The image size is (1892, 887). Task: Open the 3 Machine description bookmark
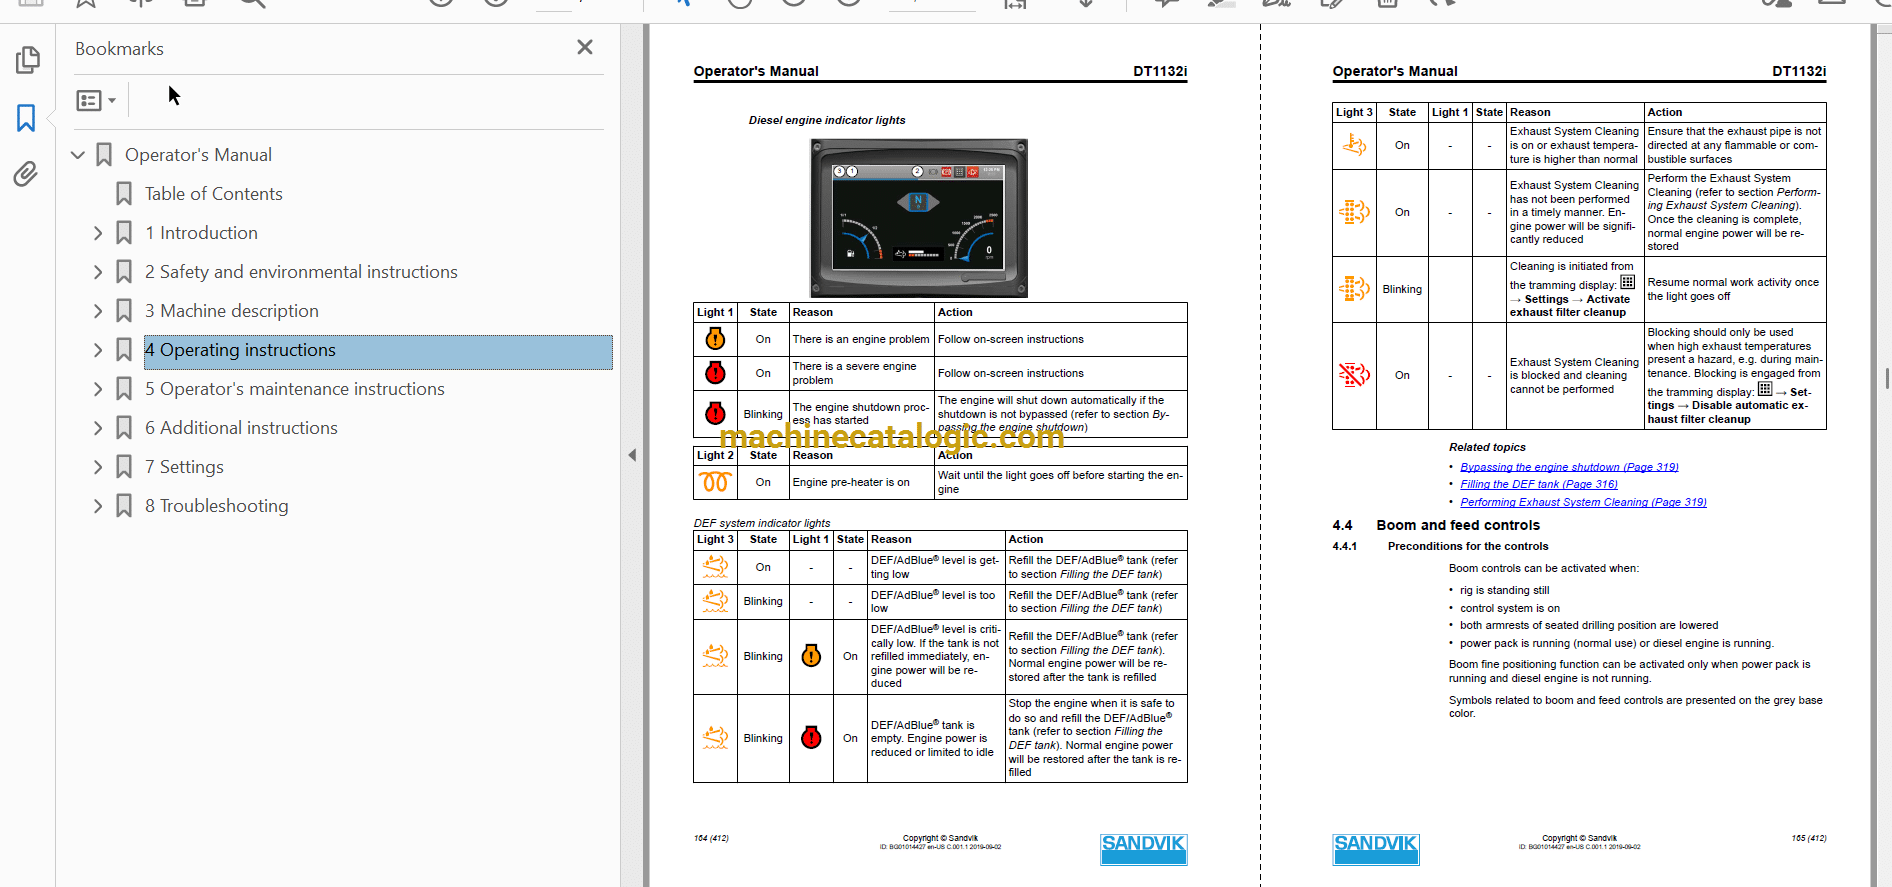pyautogui.click(x=232, y=311)
